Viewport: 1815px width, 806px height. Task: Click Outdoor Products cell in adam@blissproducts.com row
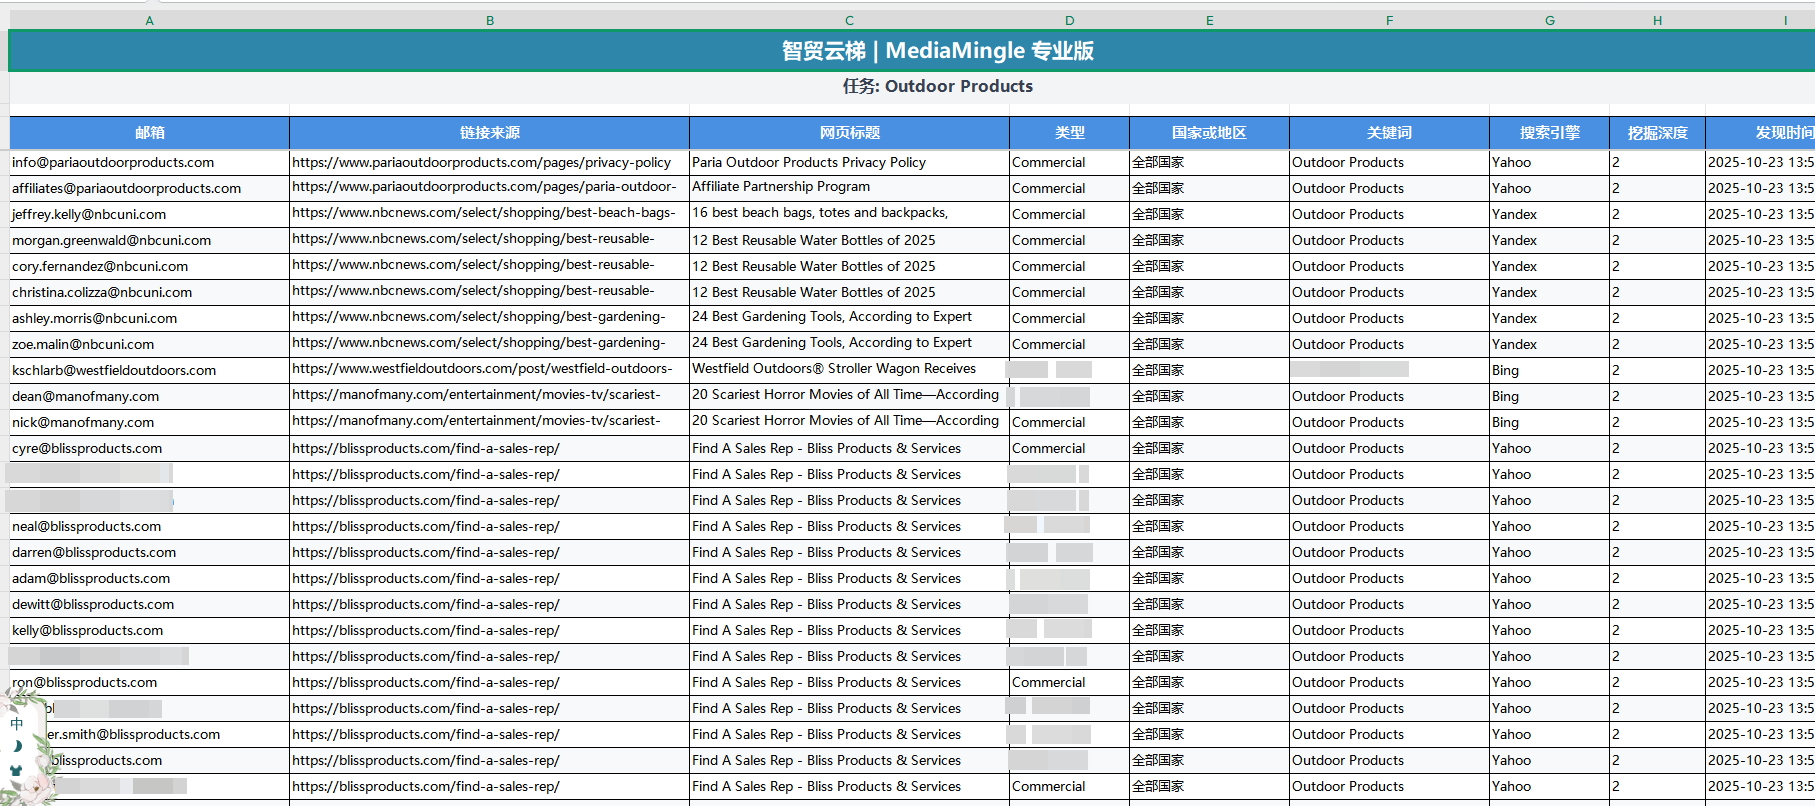click(1390, 578)
